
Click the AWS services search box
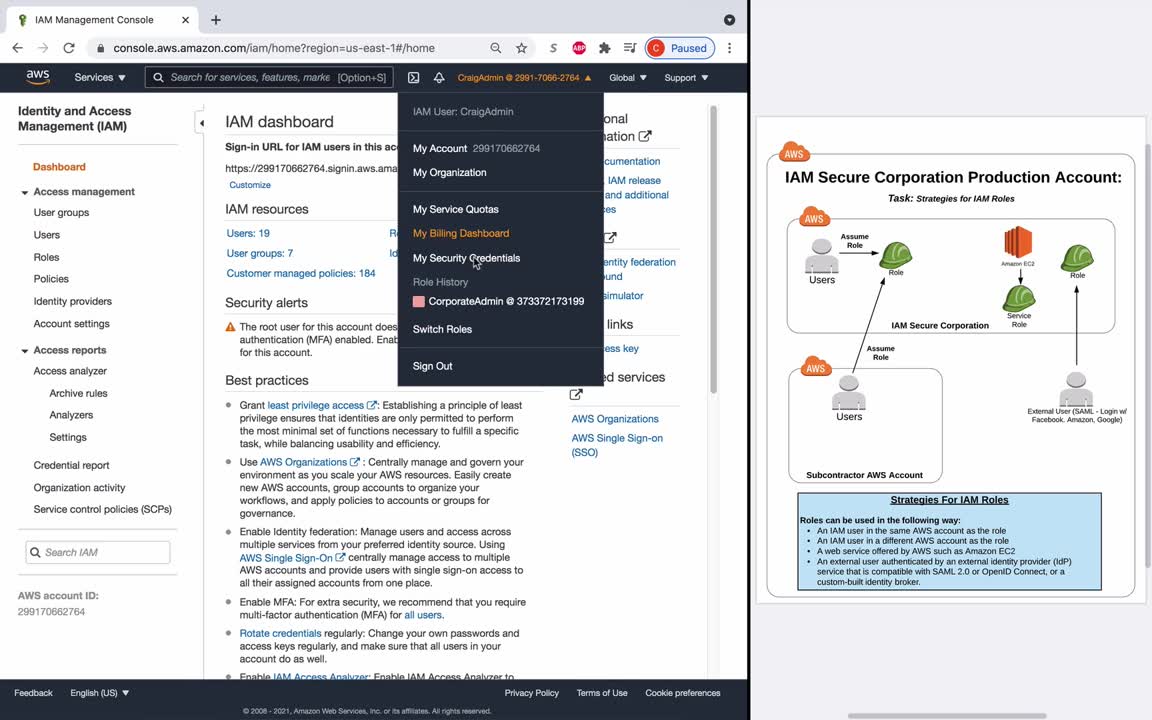tap(269, 77)
